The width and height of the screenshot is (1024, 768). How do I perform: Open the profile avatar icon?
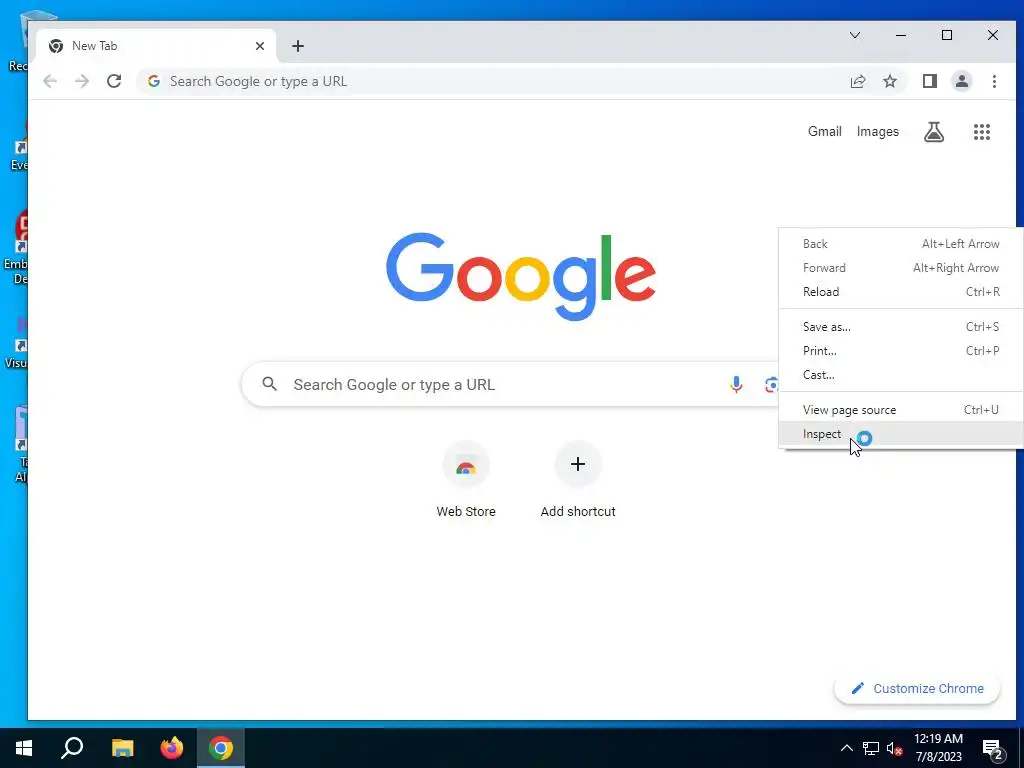click(x=962, y=81)
